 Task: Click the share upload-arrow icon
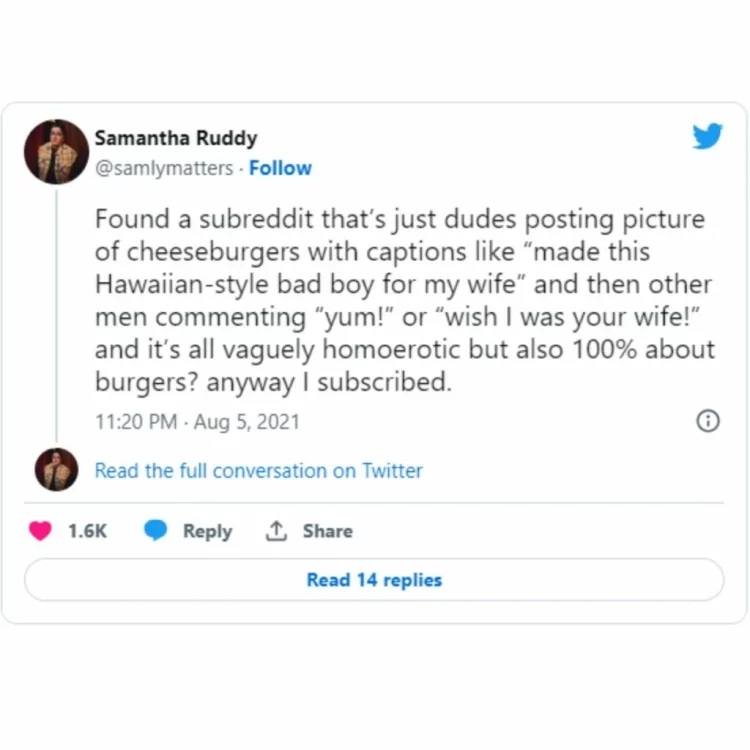click(x=276, y=532)
